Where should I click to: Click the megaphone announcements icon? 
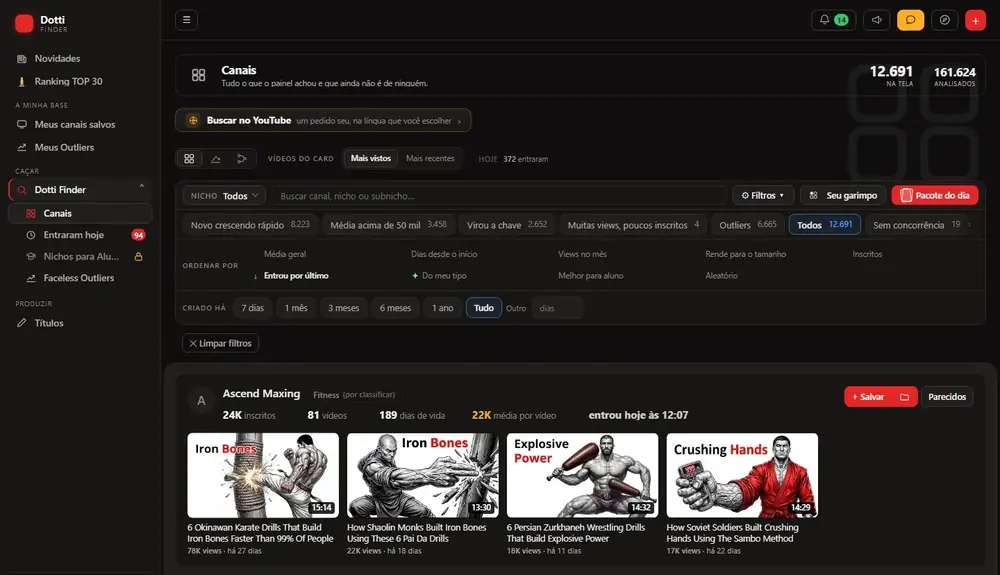pos(876,20)
